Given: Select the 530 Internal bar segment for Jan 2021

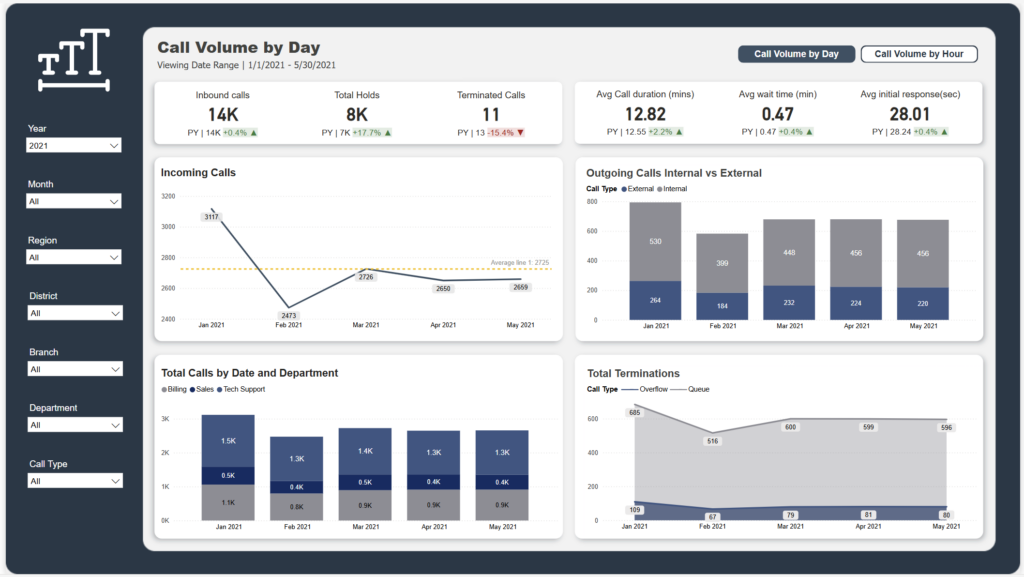Looking at the screenshot, I should (655, 241).
